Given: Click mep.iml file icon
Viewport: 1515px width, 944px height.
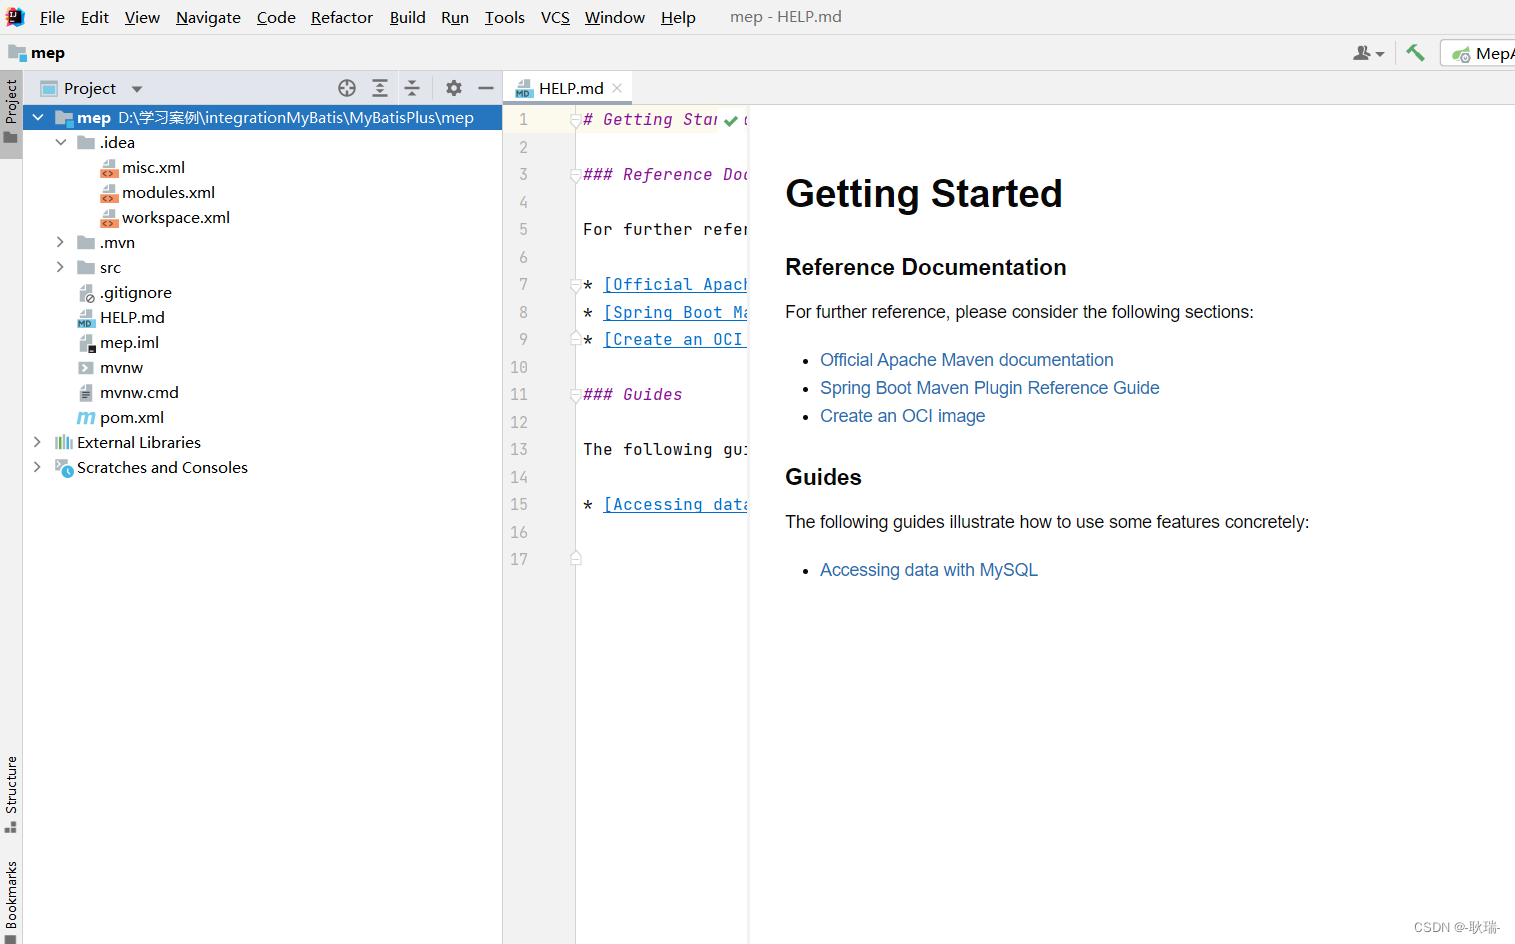Looking at the screenshot, I should 87,343.
